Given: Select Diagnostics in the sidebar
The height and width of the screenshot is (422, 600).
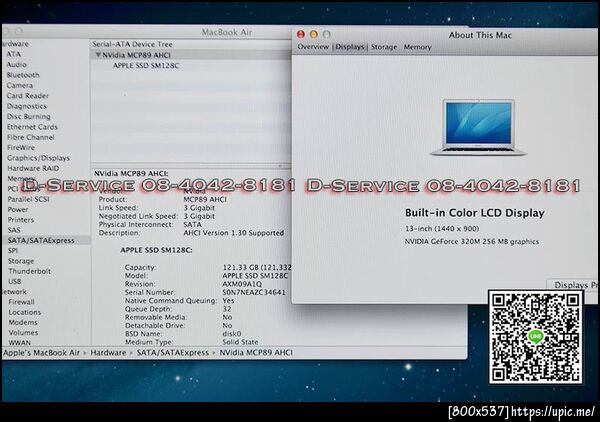Looking at the screenshot, I should pyautogui.click(x=26, y=106).
